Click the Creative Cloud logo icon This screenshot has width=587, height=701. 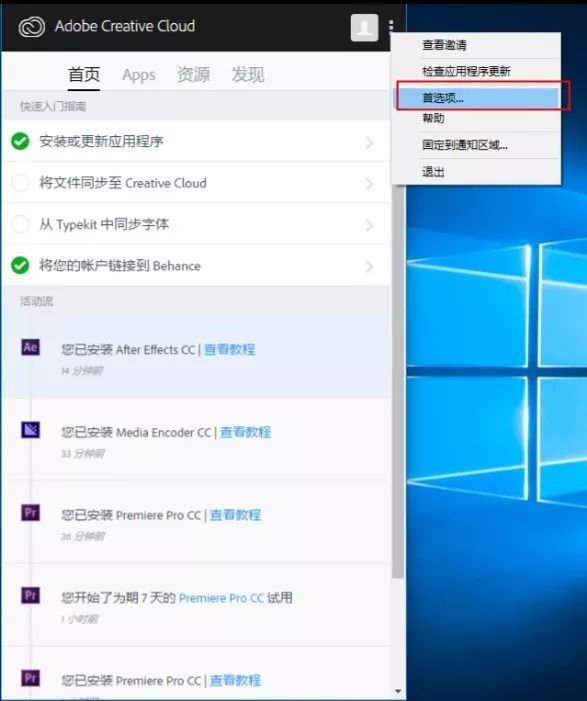pos(31,27)
